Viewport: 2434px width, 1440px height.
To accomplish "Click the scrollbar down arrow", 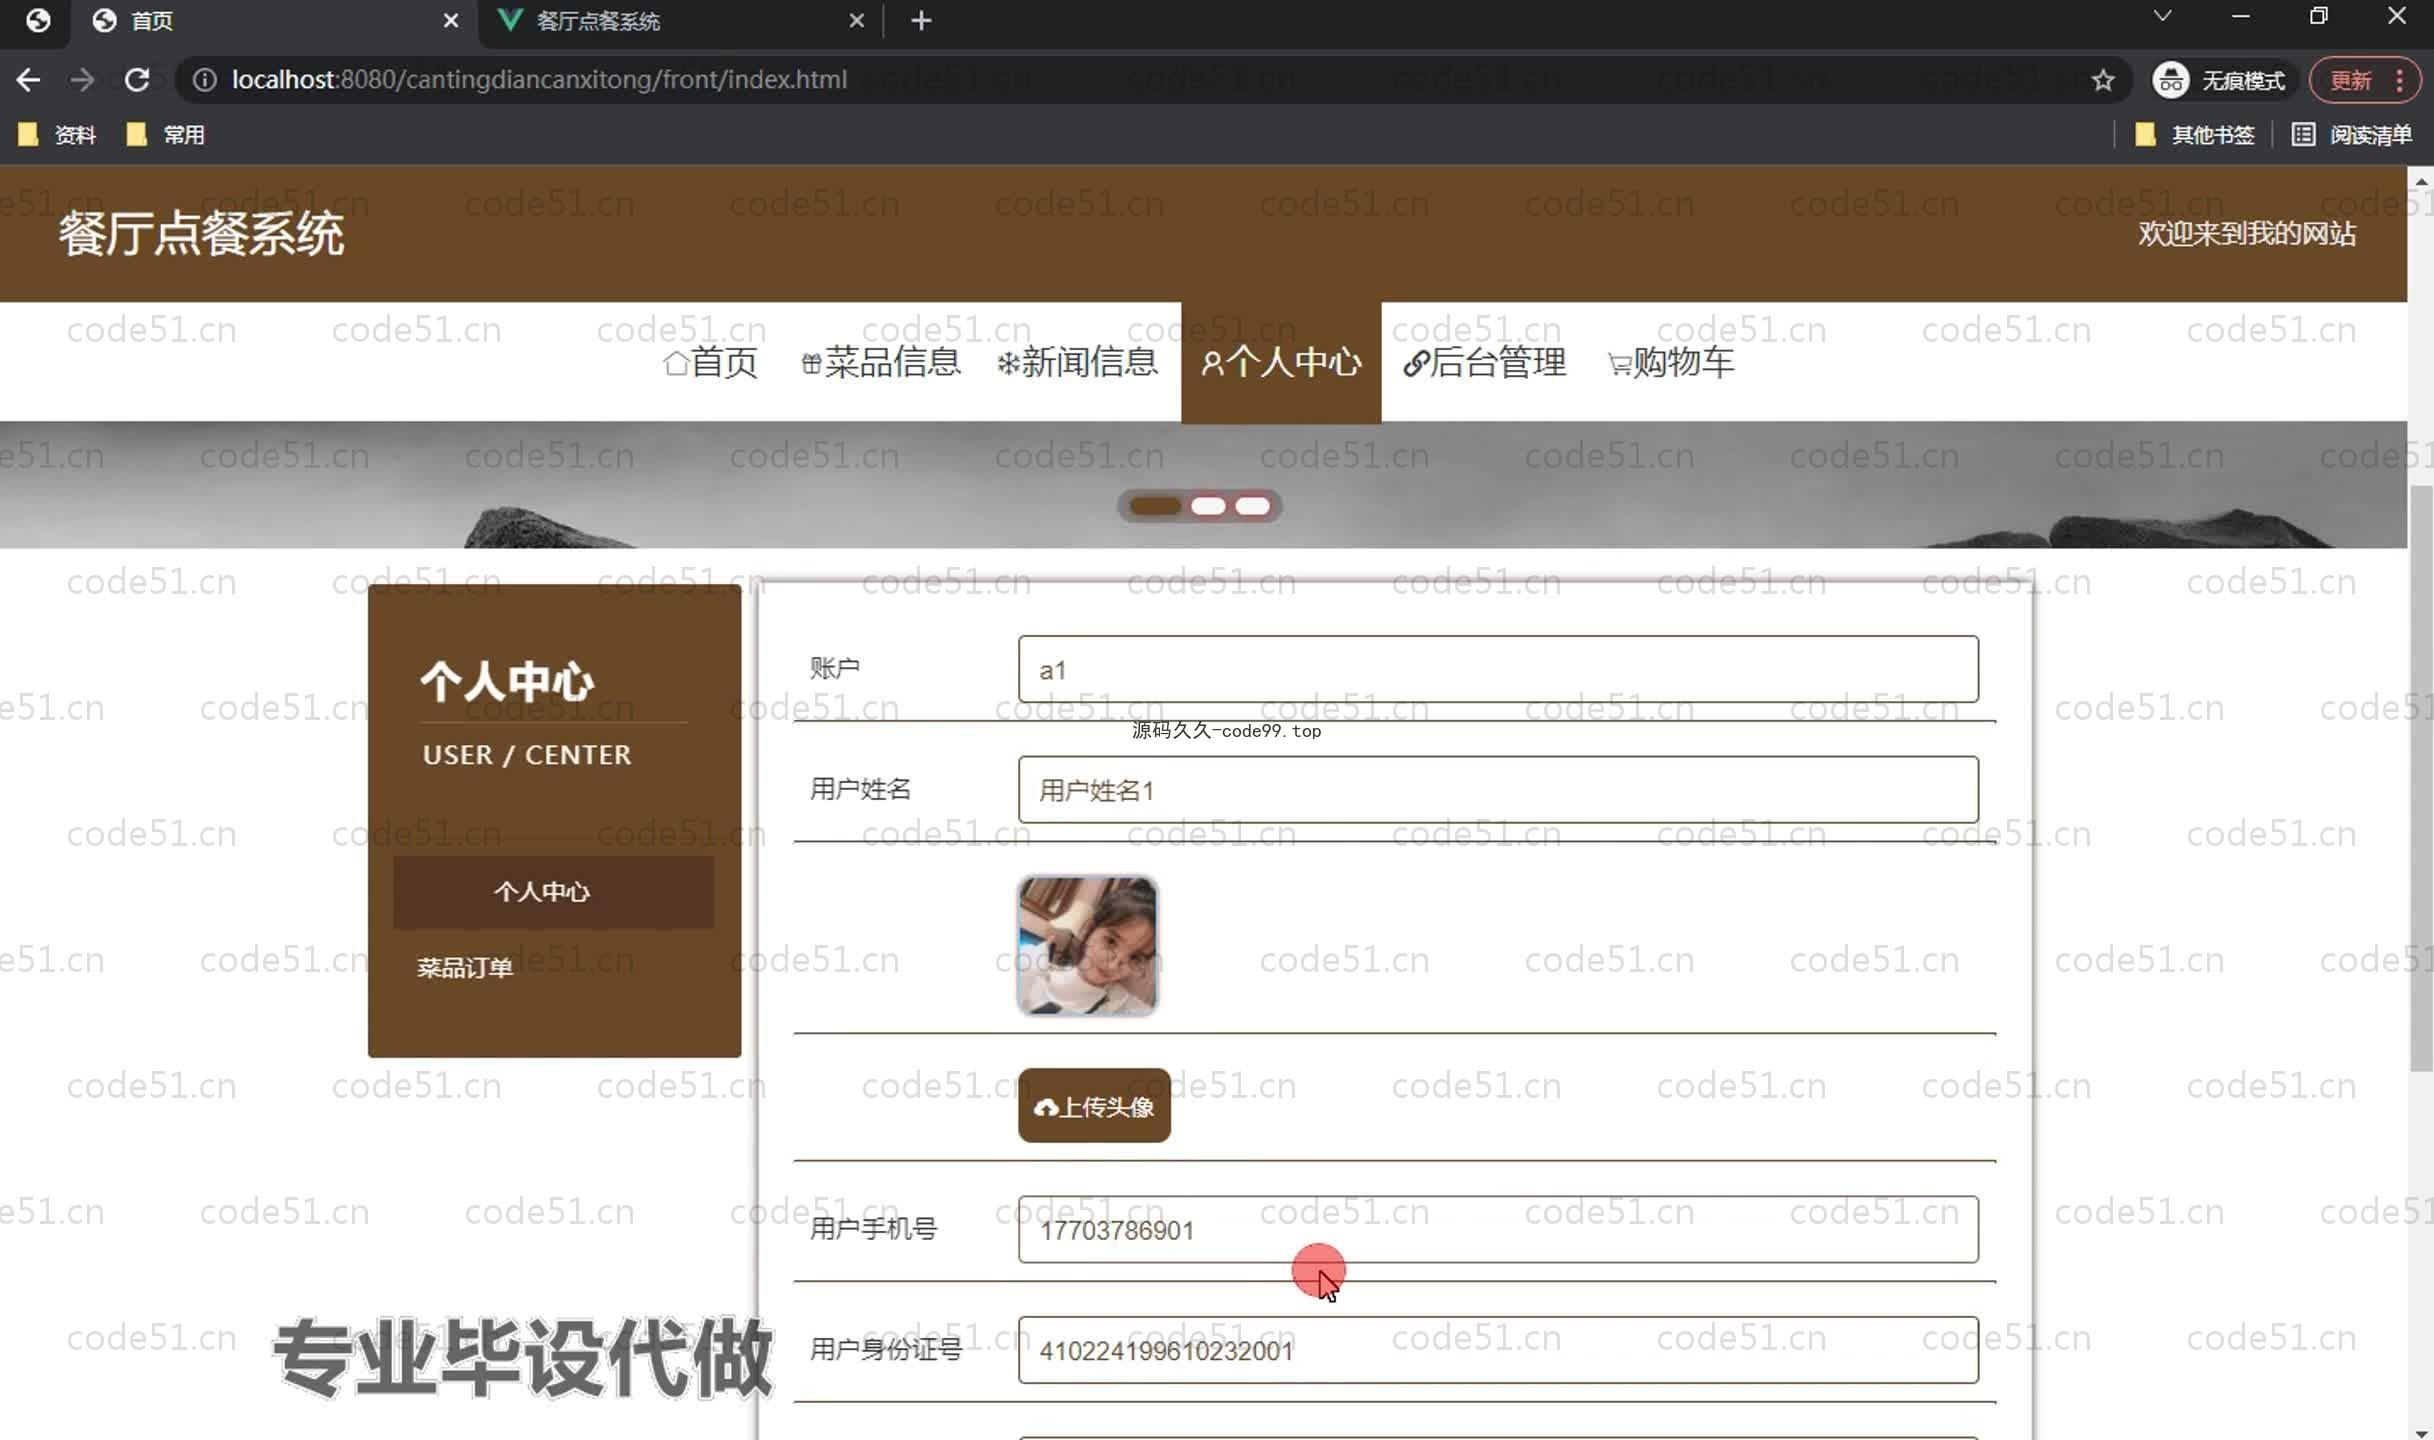I will [2421, 1431].
